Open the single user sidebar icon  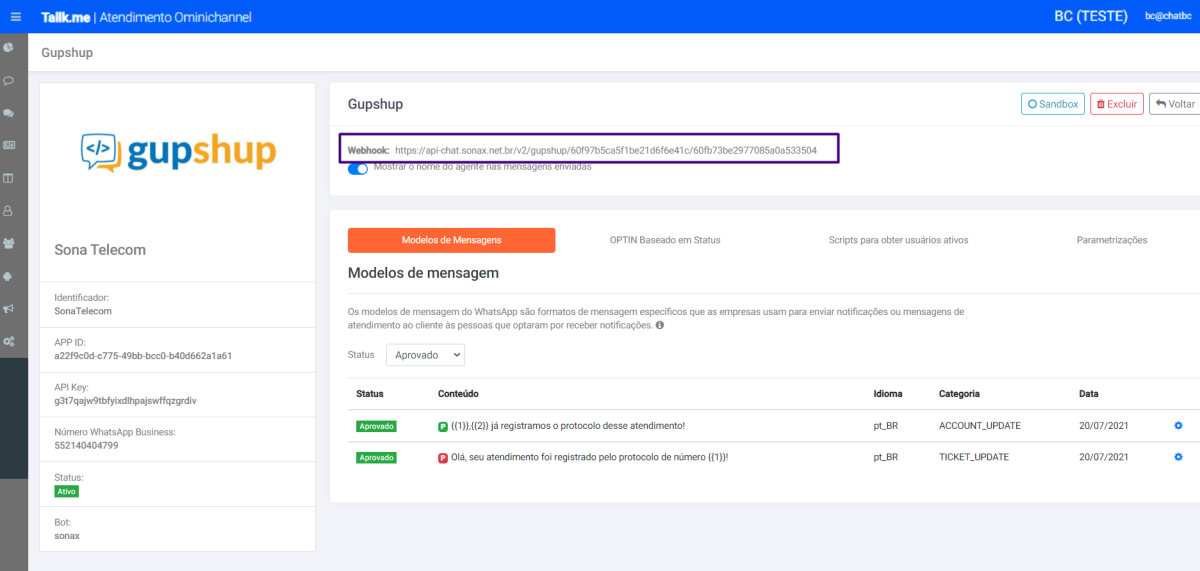coord(9,210)
